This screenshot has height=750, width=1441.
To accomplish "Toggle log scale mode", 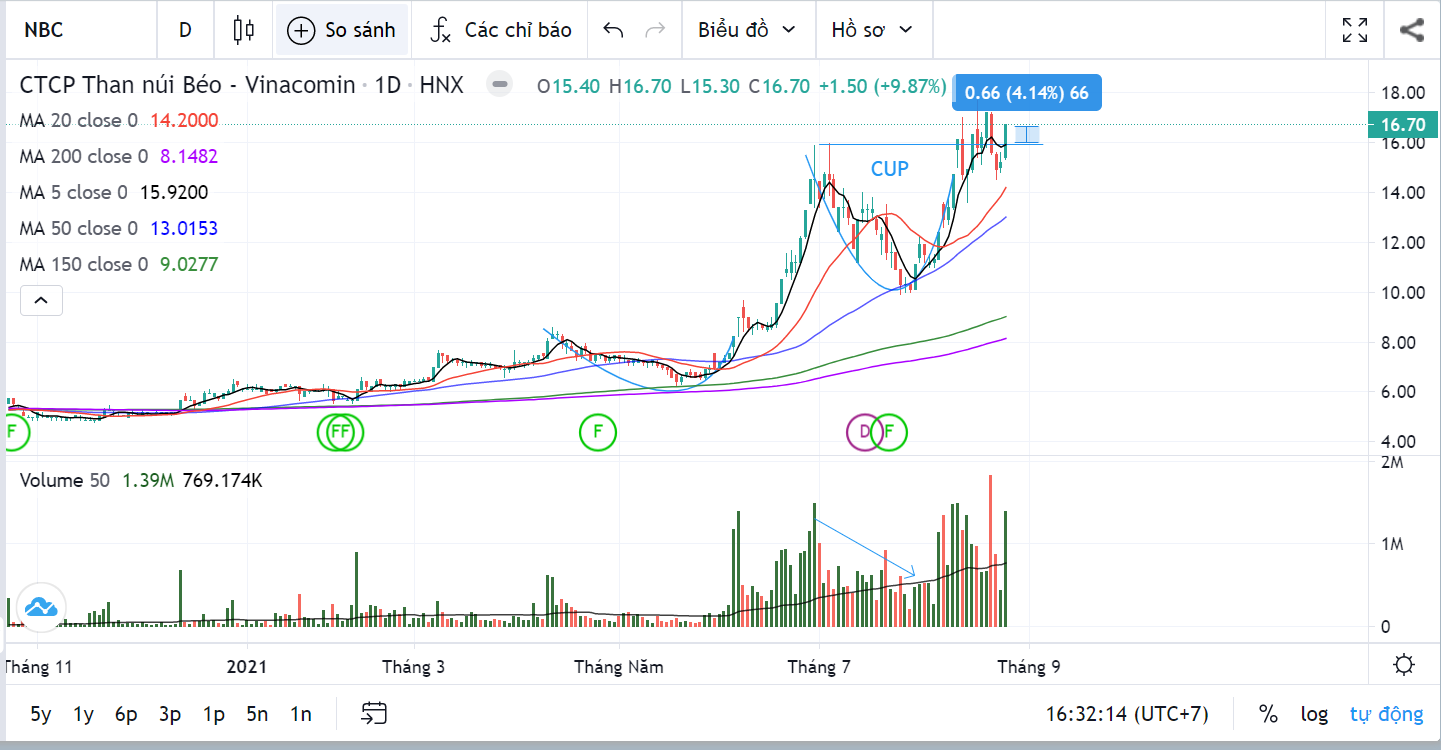I will tap(1314, 714).
